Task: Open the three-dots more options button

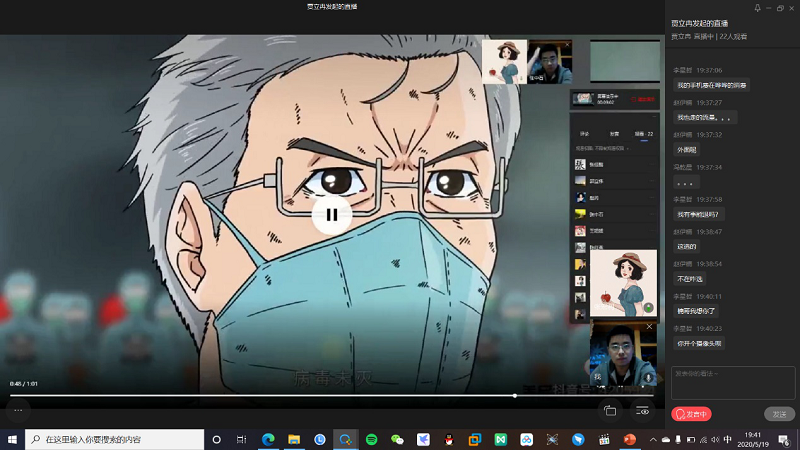Action: [17, 410]
